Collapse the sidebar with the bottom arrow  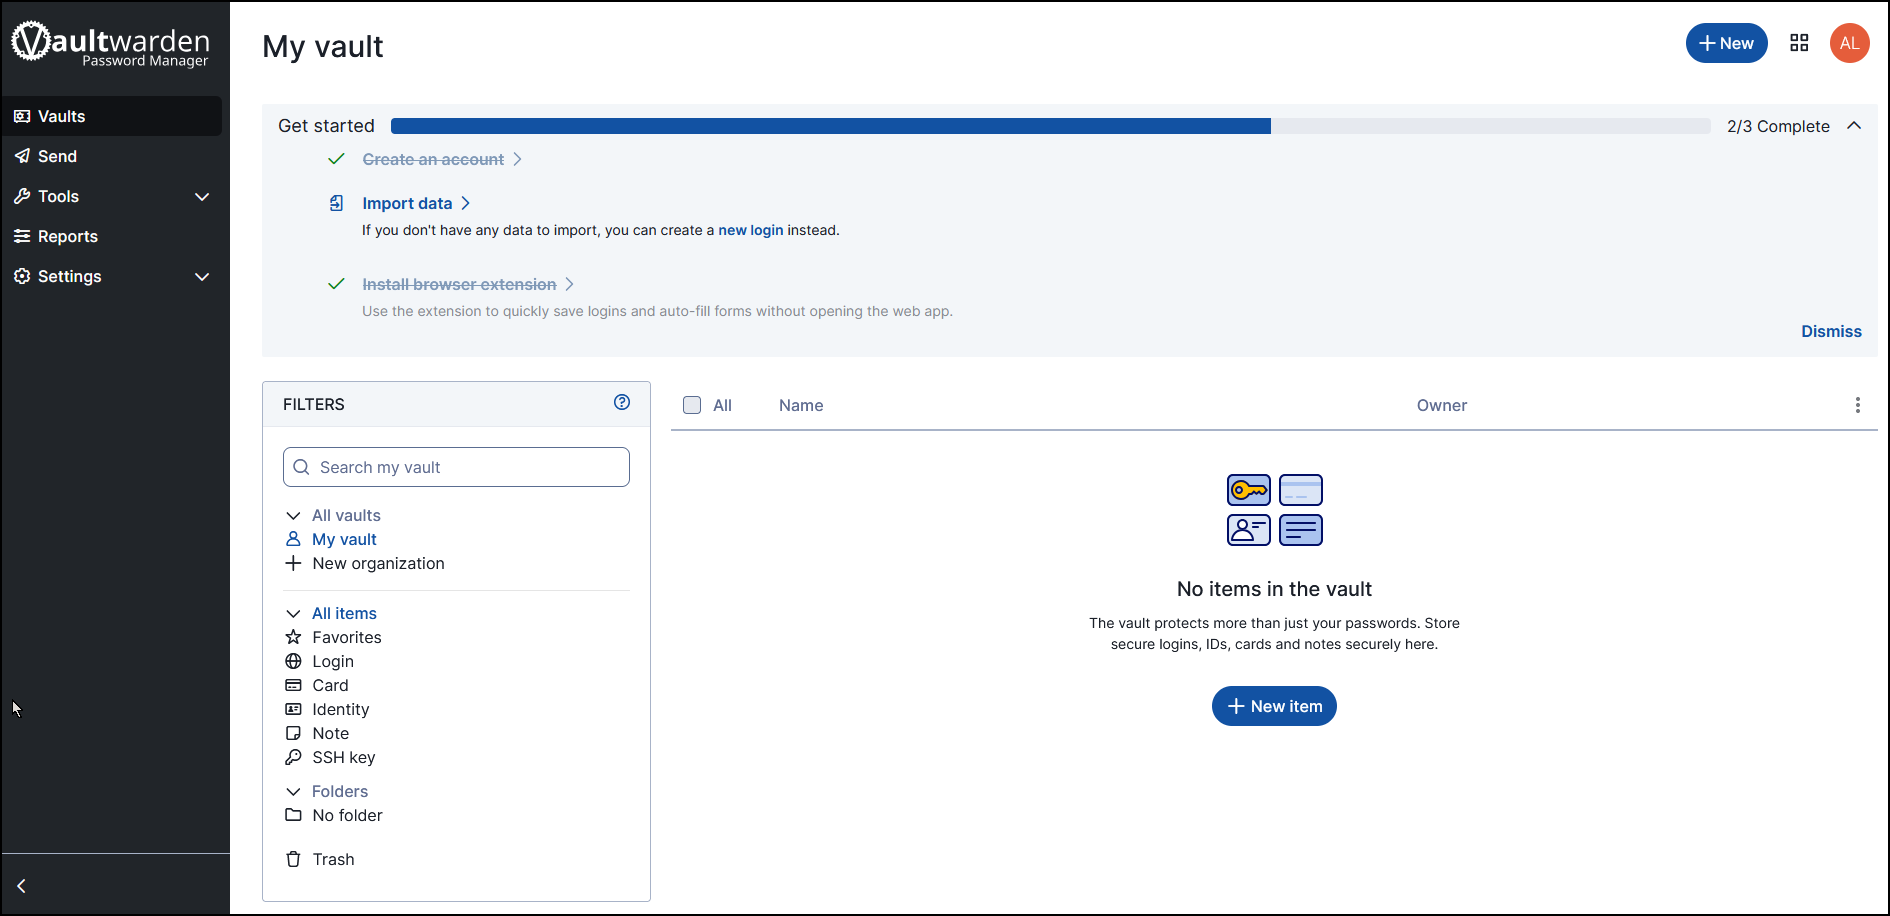point(22,886)
